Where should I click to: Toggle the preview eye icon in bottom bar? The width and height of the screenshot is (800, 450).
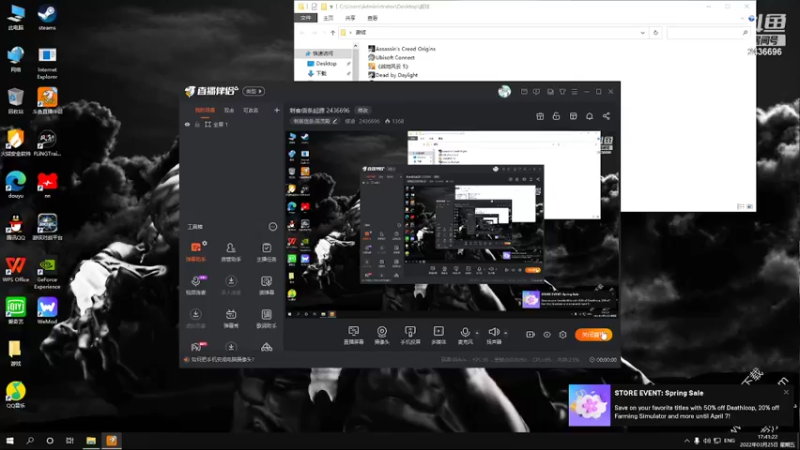[547, 335]
